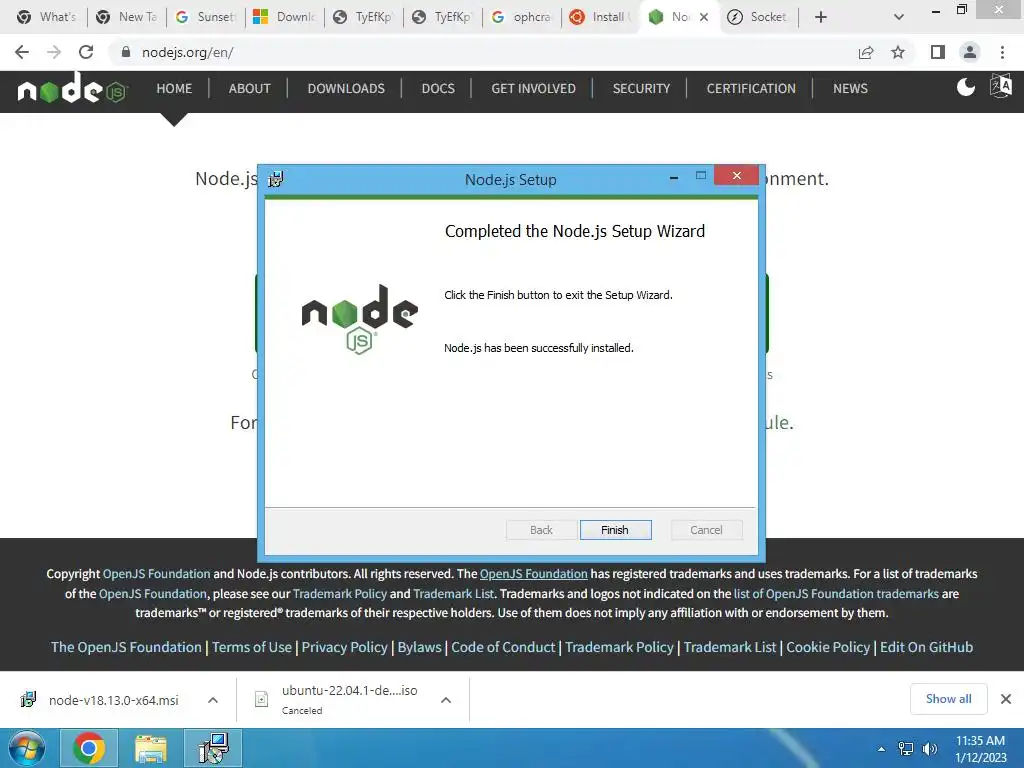1024x768 pixels.
Task: Open the Bylaws footer link
Action: coord(419,647)
